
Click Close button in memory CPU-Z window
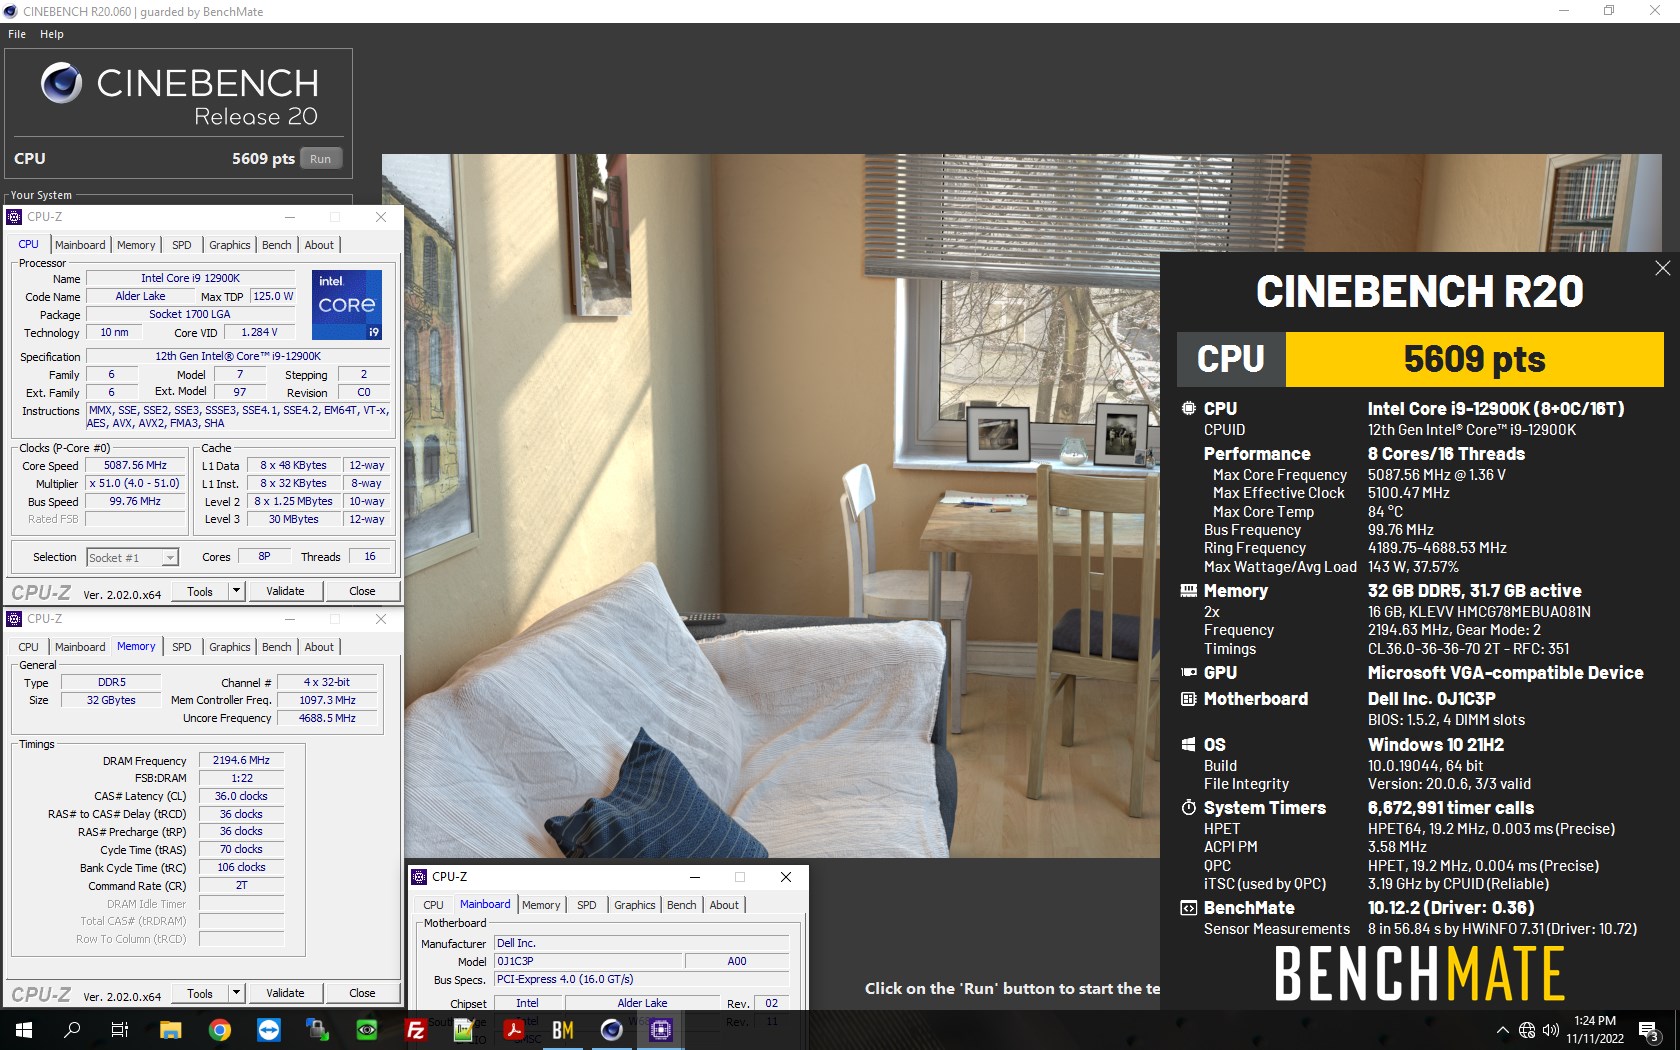362,993
